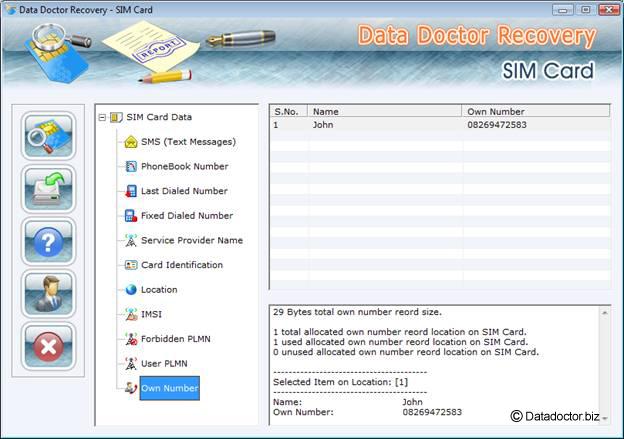Select PhoneBook Number in tree

185,166
